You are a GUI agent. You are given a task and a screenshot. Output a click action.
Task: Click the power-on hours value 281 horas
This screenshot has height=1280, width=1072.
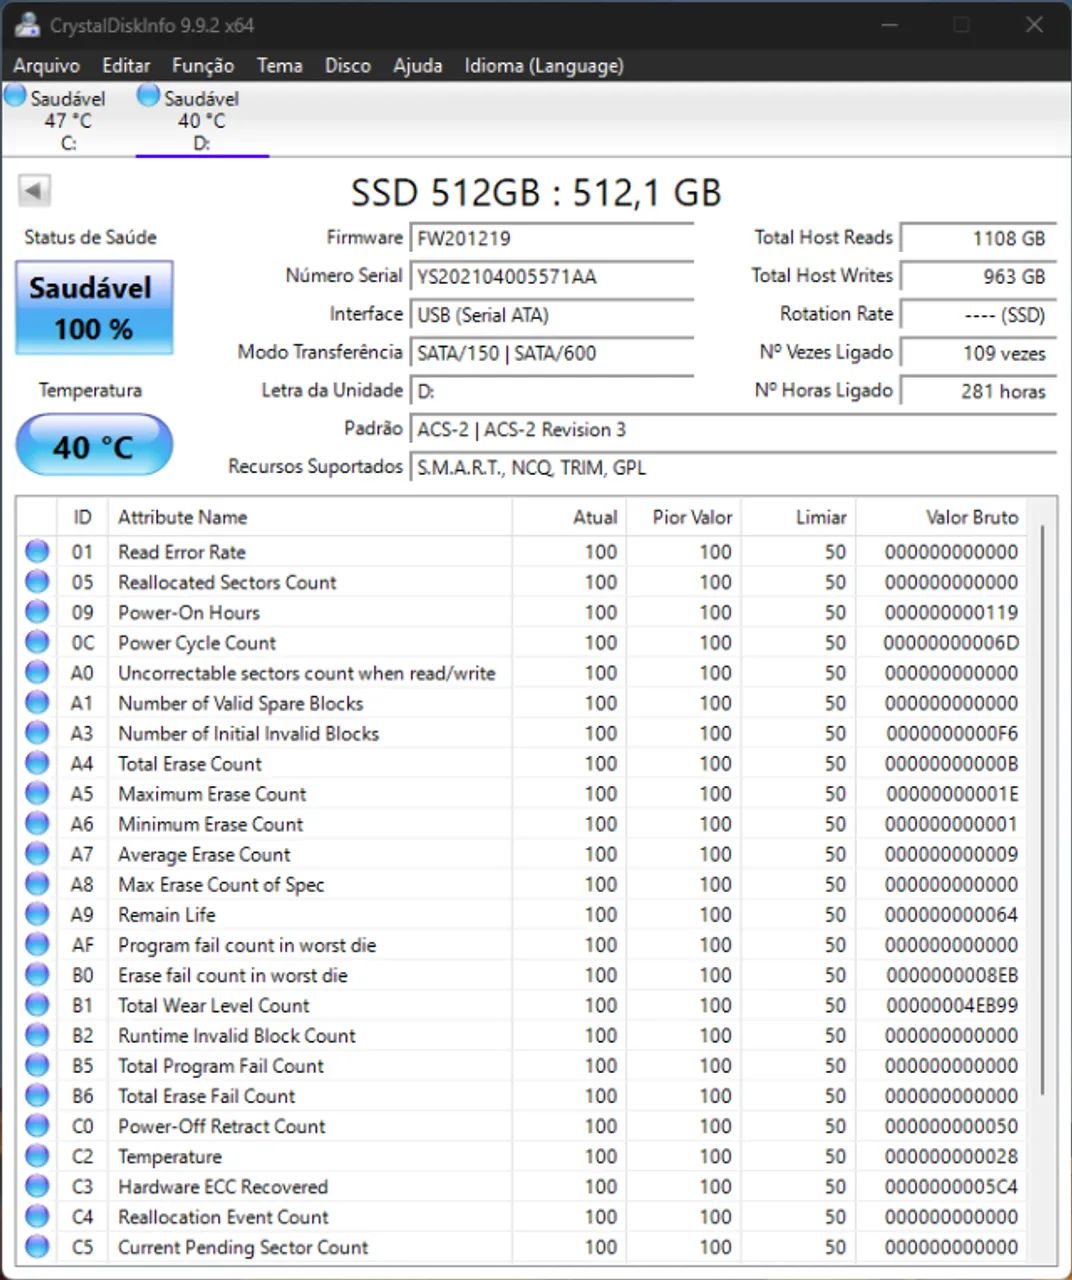[x=978, y=391]
